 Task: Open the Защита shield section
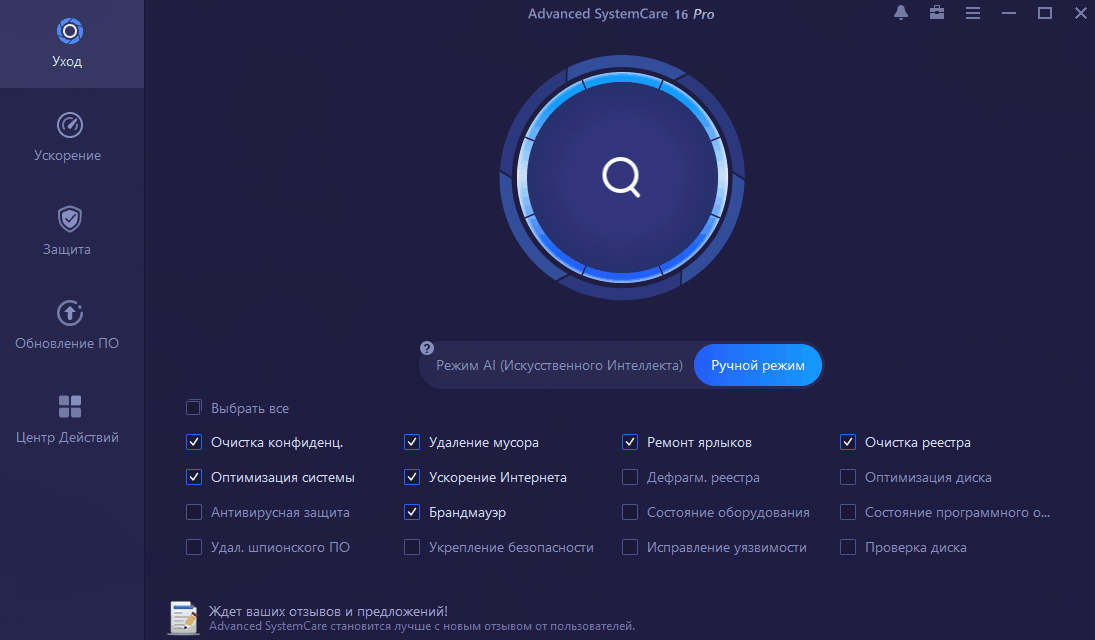68,231
